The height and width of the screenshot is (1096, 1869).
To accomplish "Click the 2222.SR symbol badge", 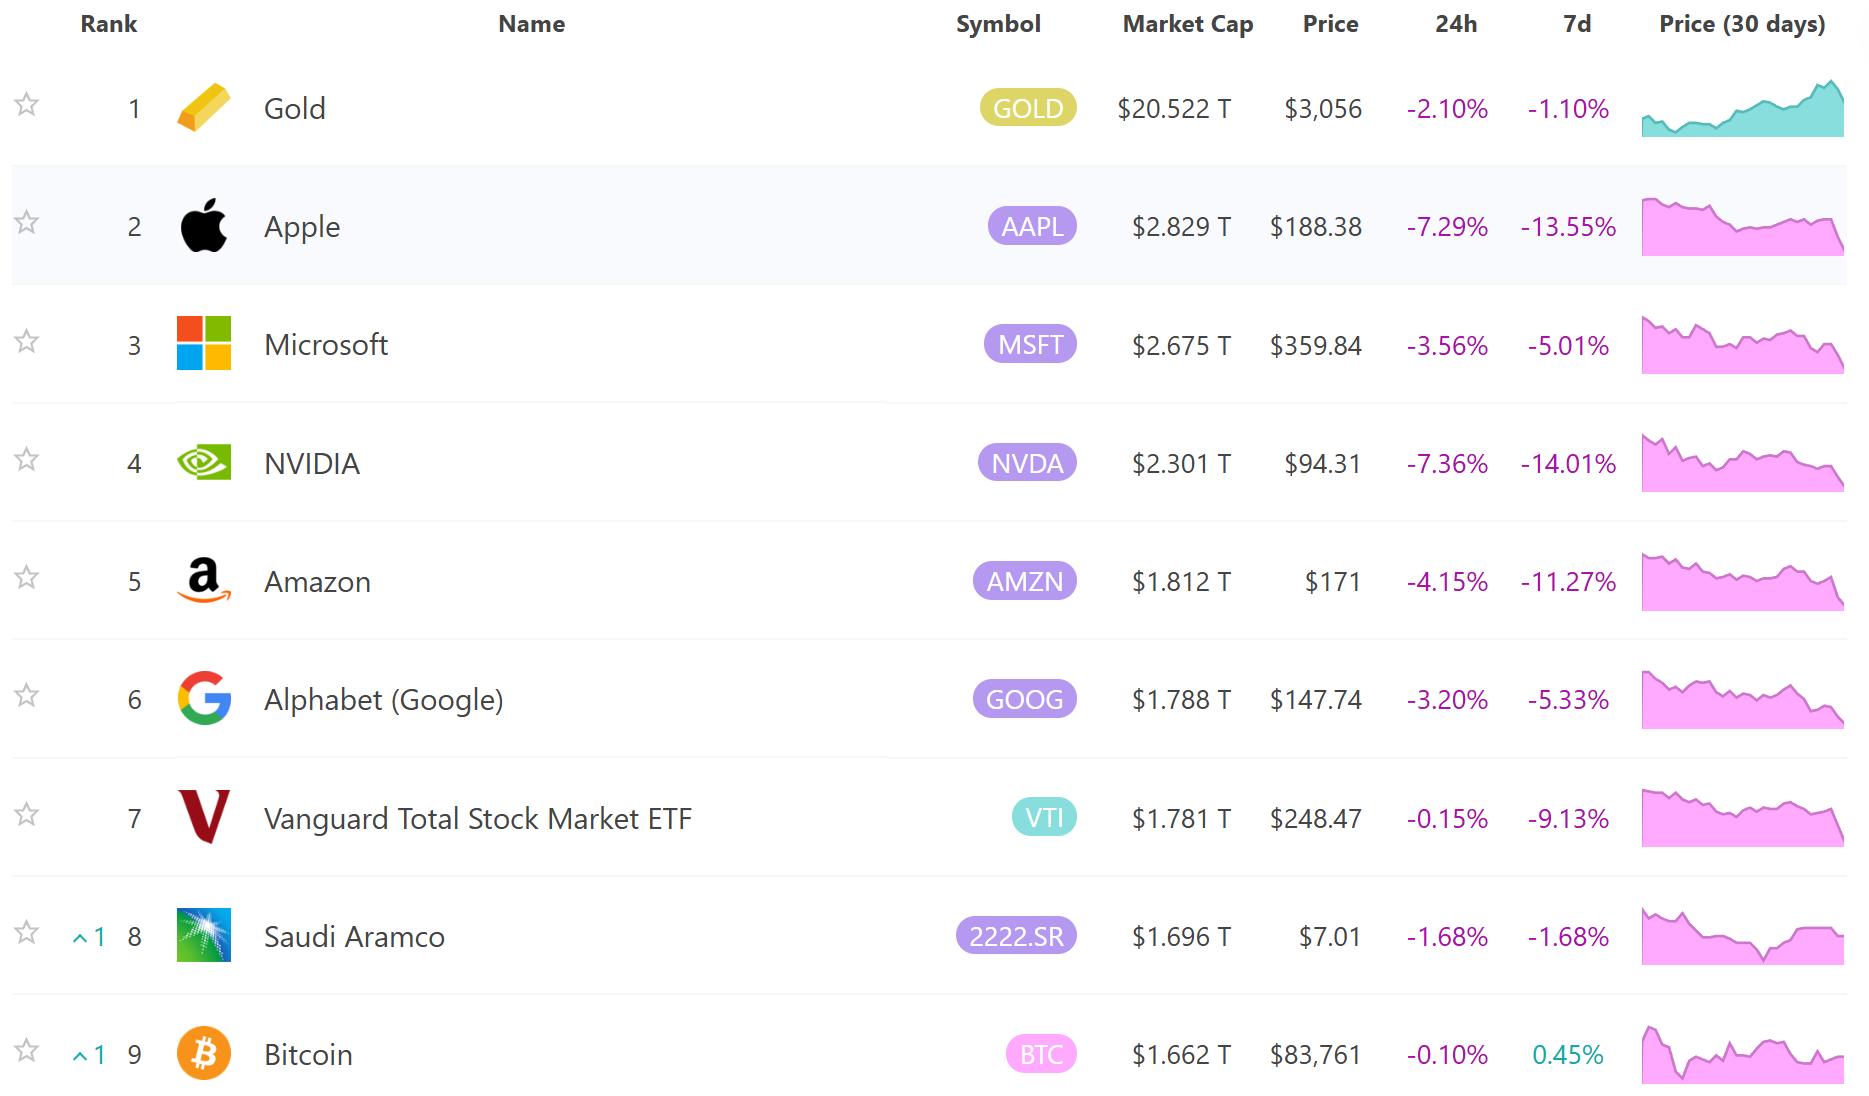I will click(1016, 936).
